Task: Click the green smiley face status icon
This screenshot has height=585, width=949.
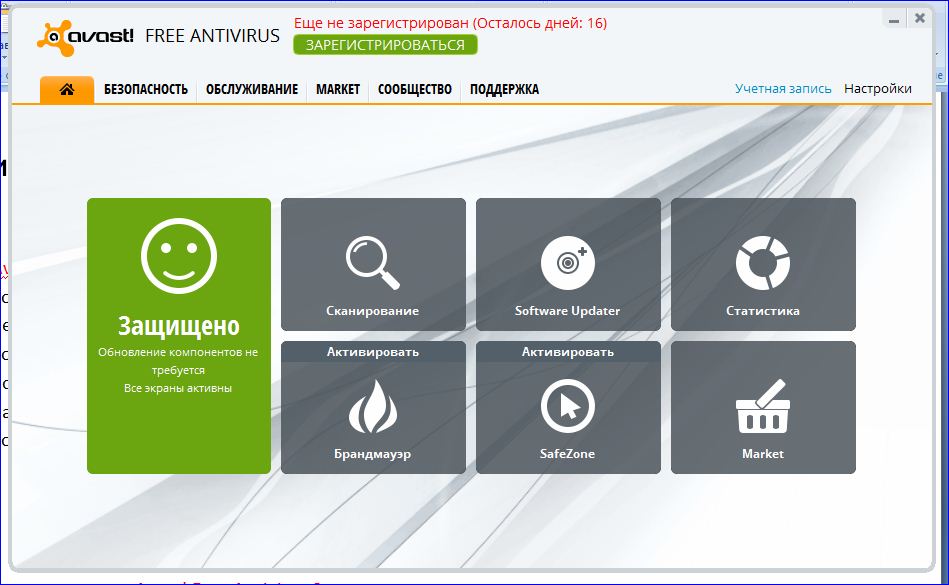Action: tap(179, 256)
